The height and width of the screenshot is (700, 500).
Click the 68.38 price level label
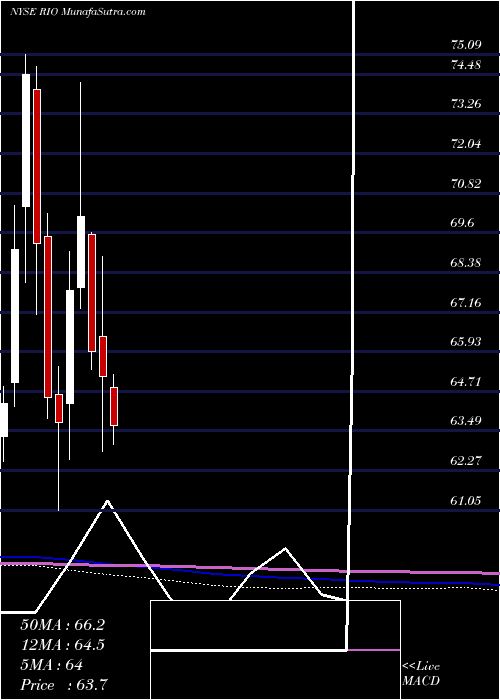click(x=466, y=262)
